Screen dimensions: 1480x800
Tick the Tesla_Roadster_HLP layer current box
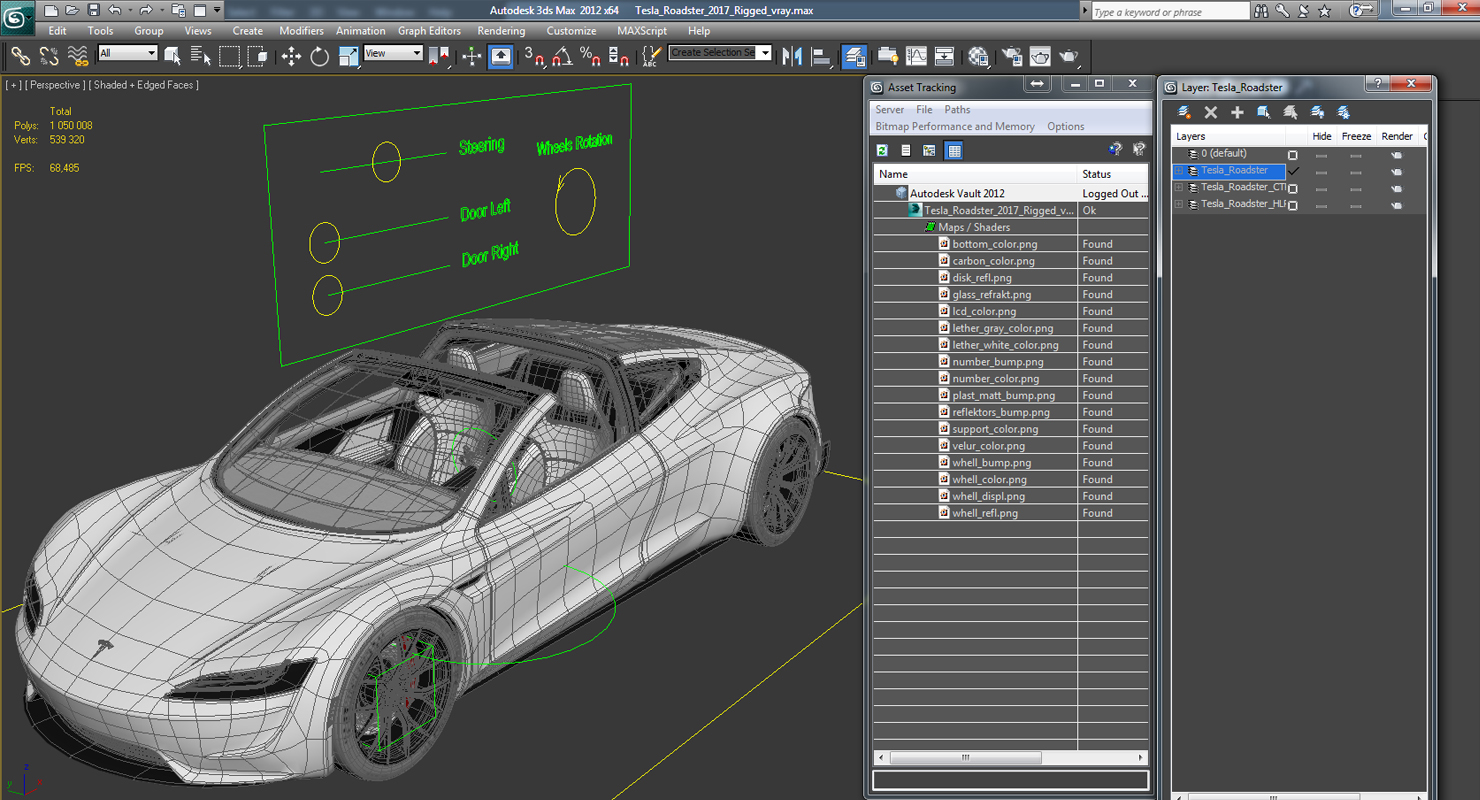tap(1293, 205)
